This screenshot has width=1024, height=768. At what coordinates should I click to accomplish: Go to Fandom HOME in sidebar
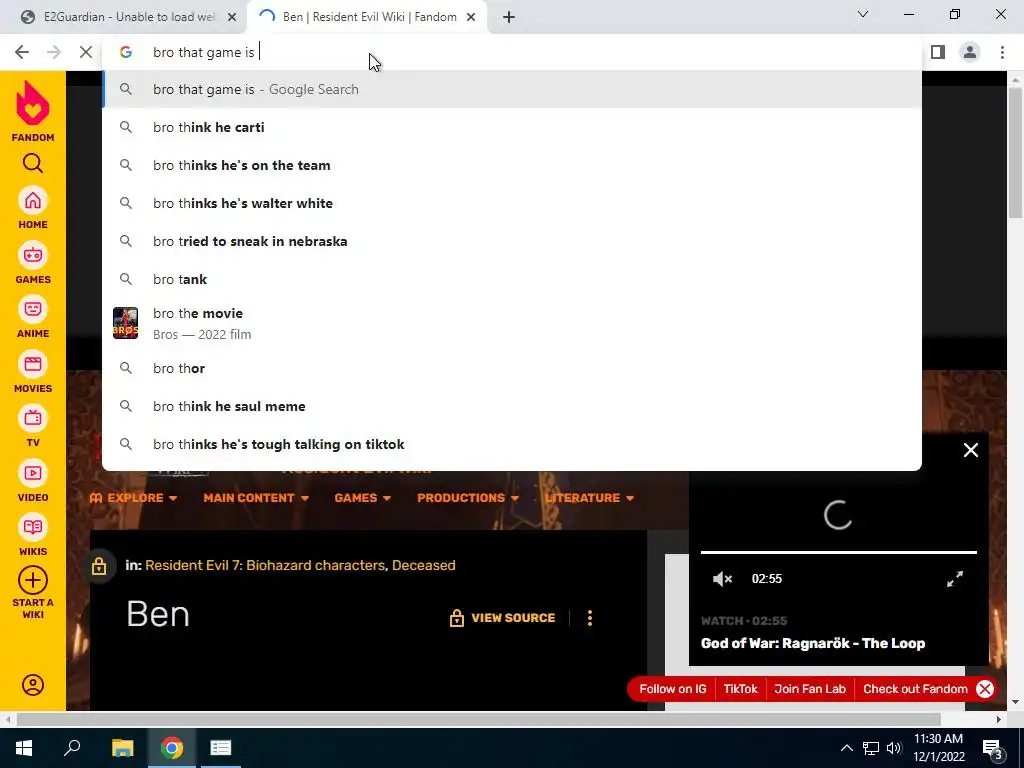33,208
